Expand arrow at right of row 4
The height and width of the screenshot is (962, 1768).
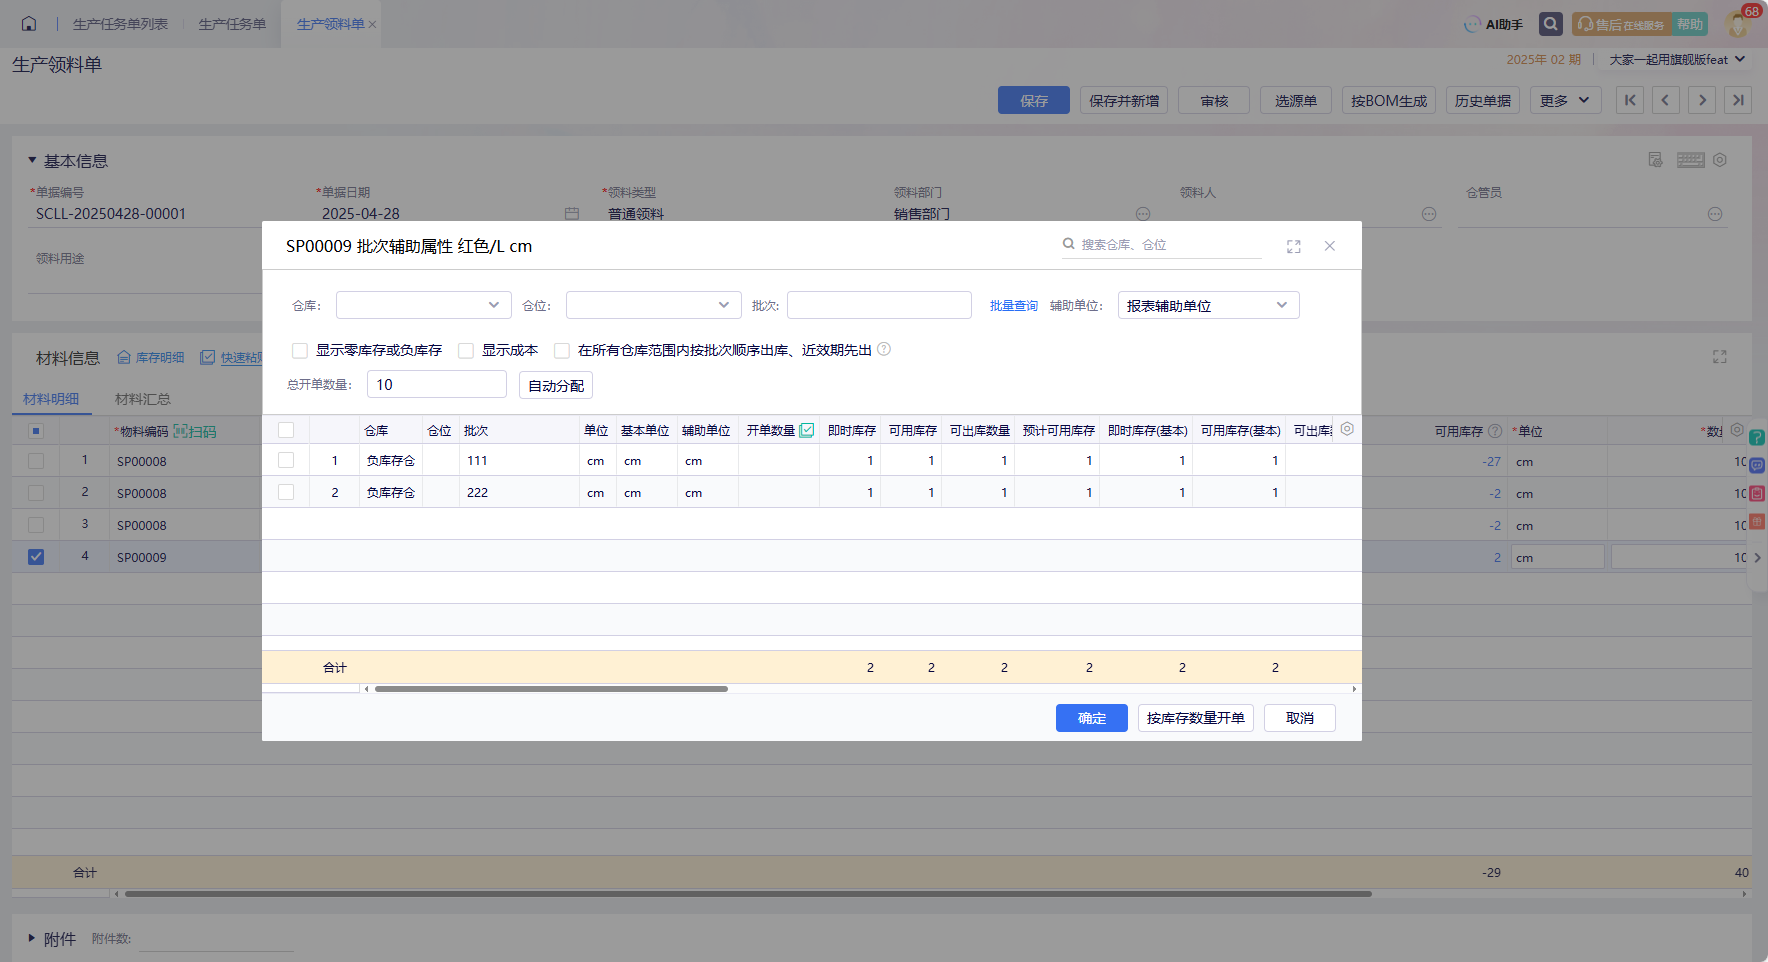1757,558
